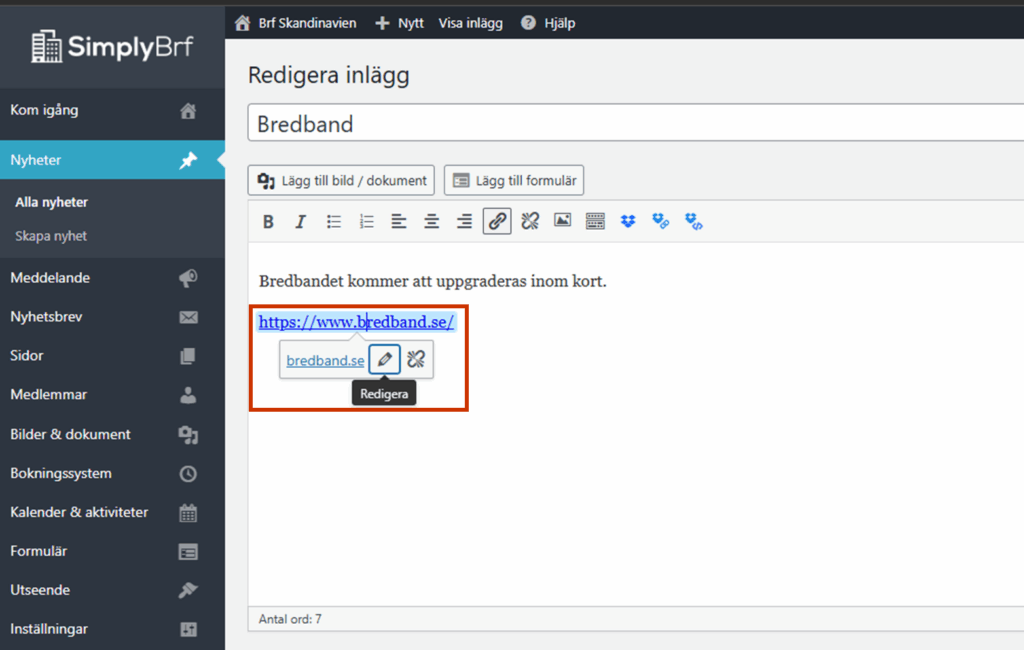Click the Dropbox embed code icon
This screenshot has width=1024, height=650.
694,221
